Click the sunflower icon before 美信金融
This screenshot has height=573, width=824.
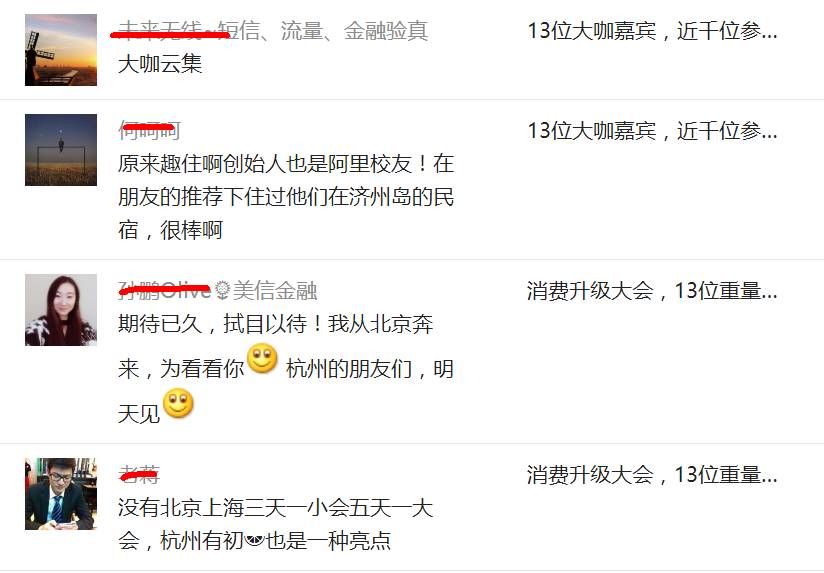point(222,290)
